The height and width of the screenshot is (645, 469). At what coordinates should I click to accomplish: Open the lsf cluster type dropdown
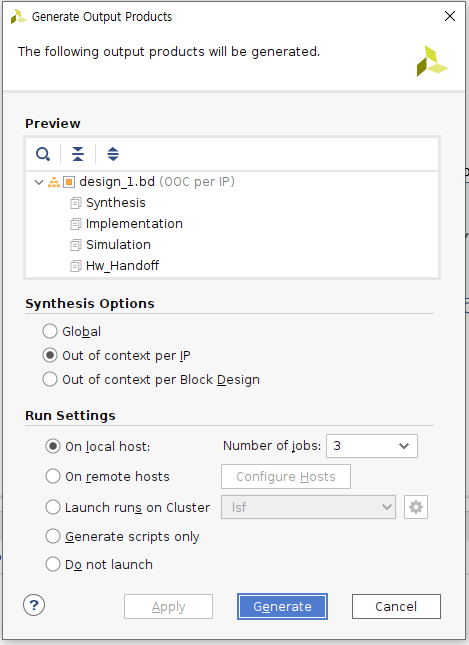point(309,507)
